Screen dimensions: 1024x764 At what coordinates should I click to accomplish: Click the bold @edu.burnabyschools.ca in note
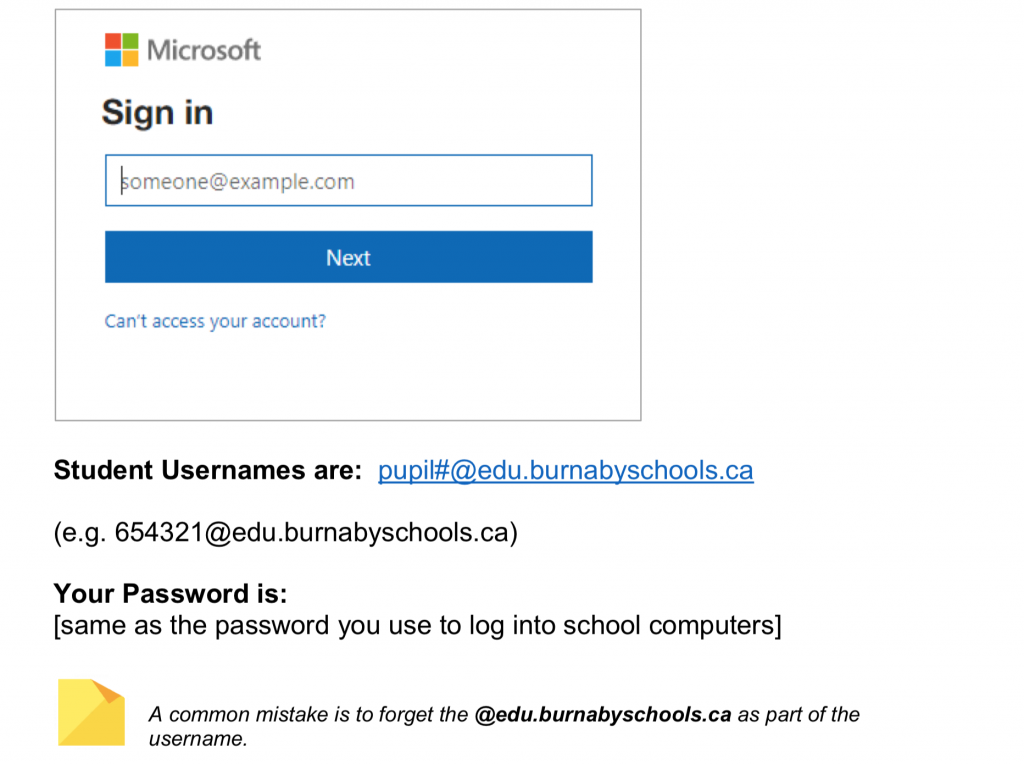pyautogui.click(x=603, y=714)
